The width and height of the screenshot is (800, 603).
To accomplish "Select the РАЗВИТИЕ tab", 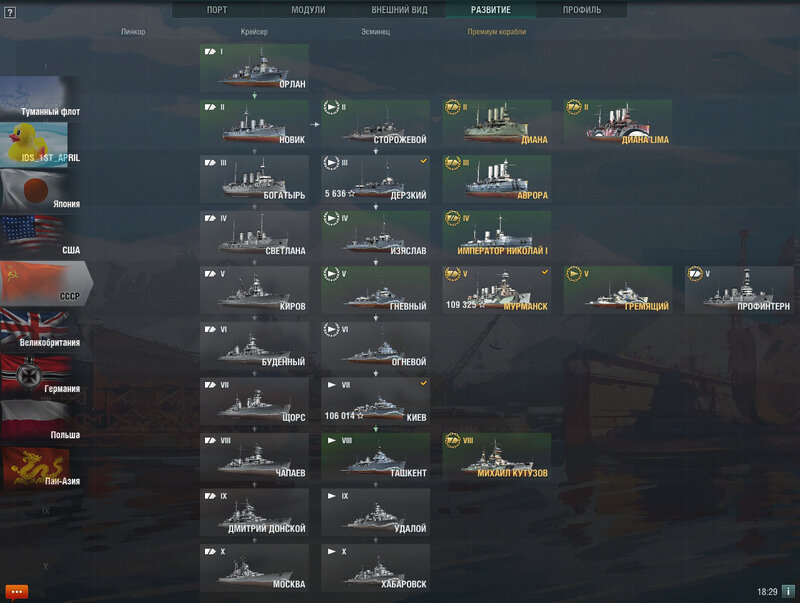I will [491, 10].
